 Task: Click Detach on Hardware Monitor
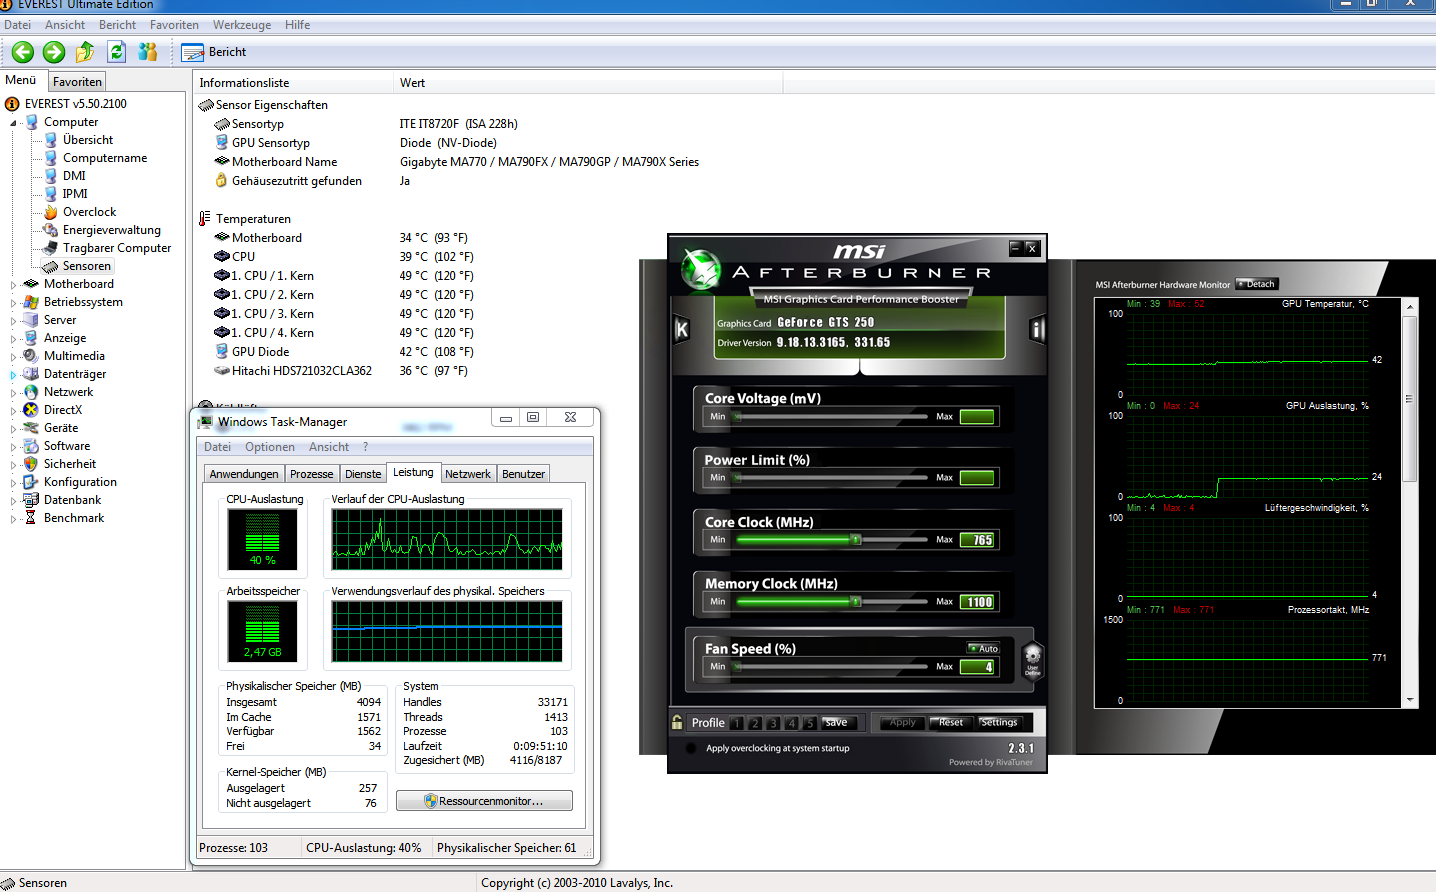(x=1257, y=284)
